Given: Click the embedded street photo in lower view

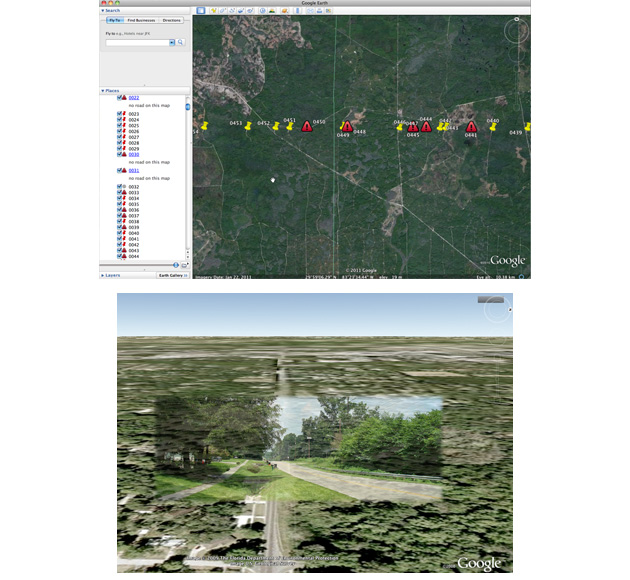Looking at the screenshot, I should pyautogui.click(x=299, y=450).
